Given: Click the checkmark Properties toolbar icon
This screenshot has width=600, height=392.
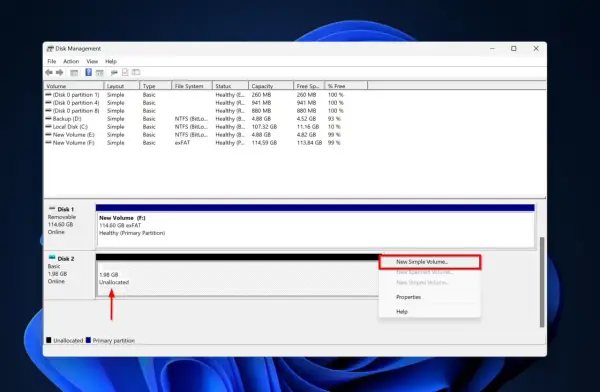Looking at the screenshot, I should pyautogui.click(x=125, y=72).
